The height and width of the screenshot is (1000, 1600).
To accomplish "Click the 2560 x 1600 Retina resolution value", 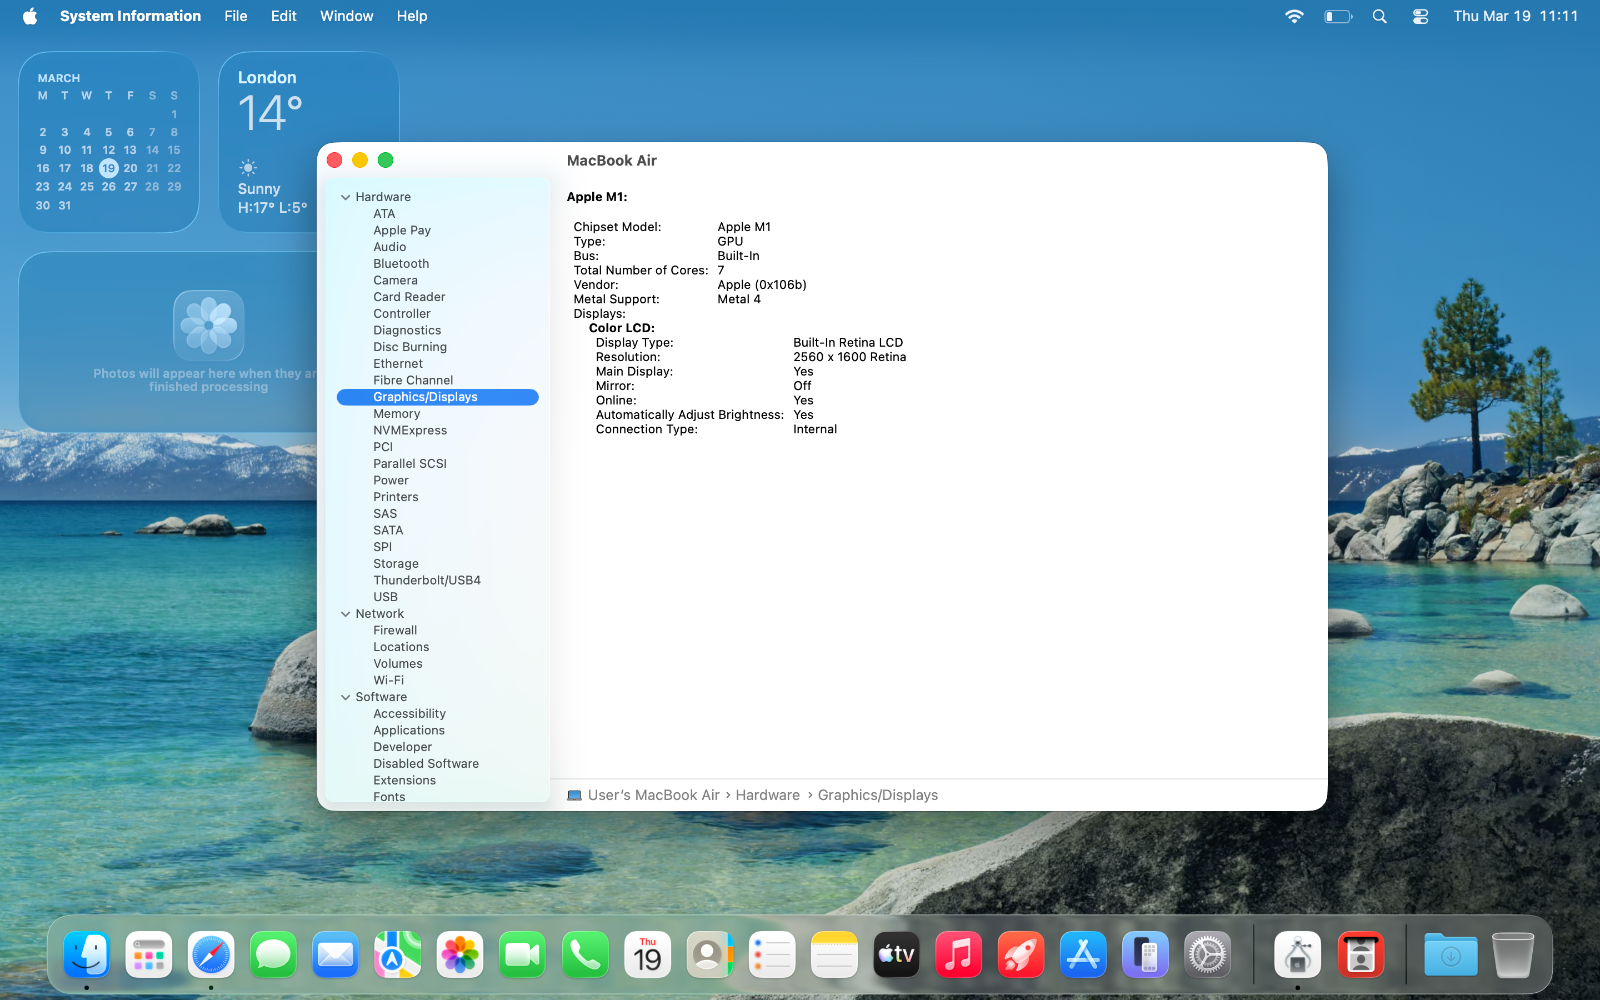I will pyautogui.click(x=850, y=357).
